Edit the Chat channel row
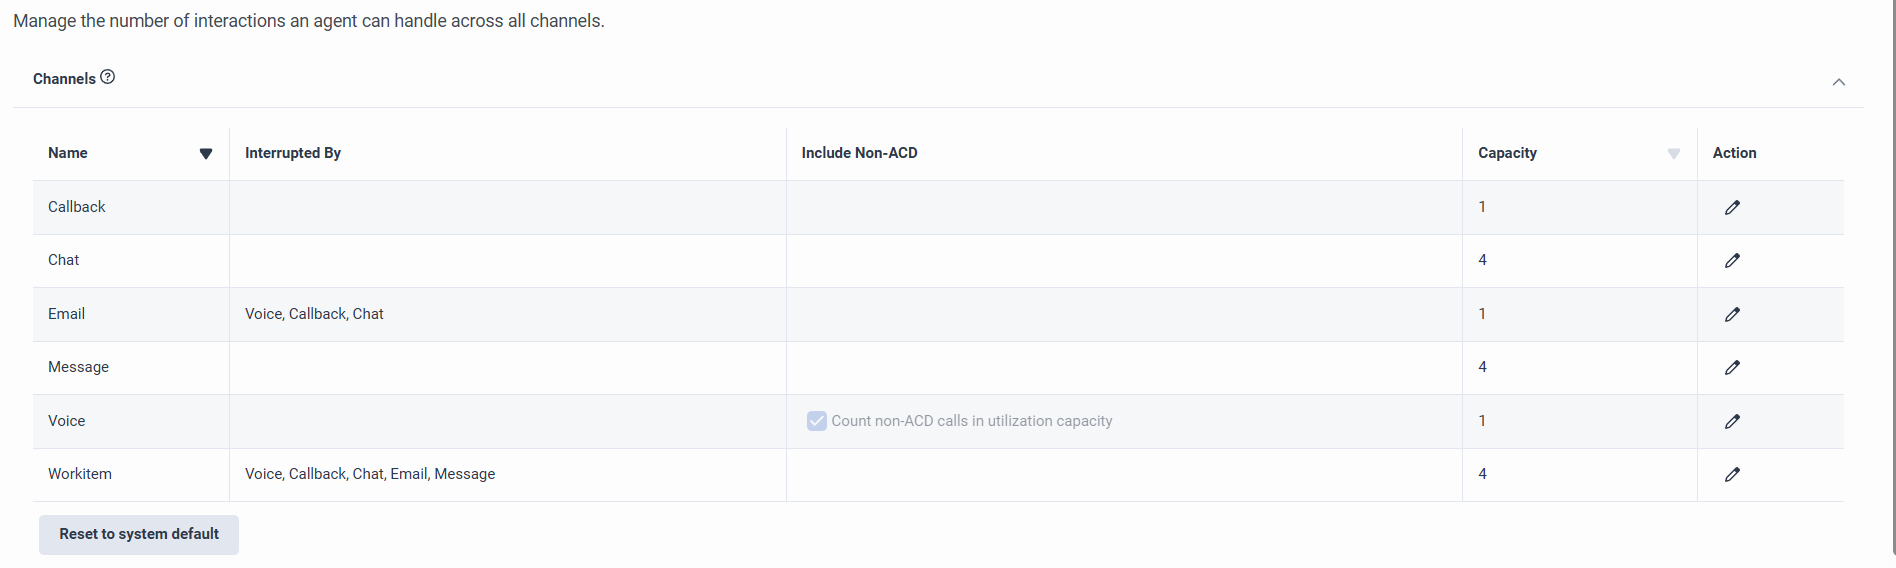The height and width of the screenshot is (568, 1896). click(x=1732, y=260)
